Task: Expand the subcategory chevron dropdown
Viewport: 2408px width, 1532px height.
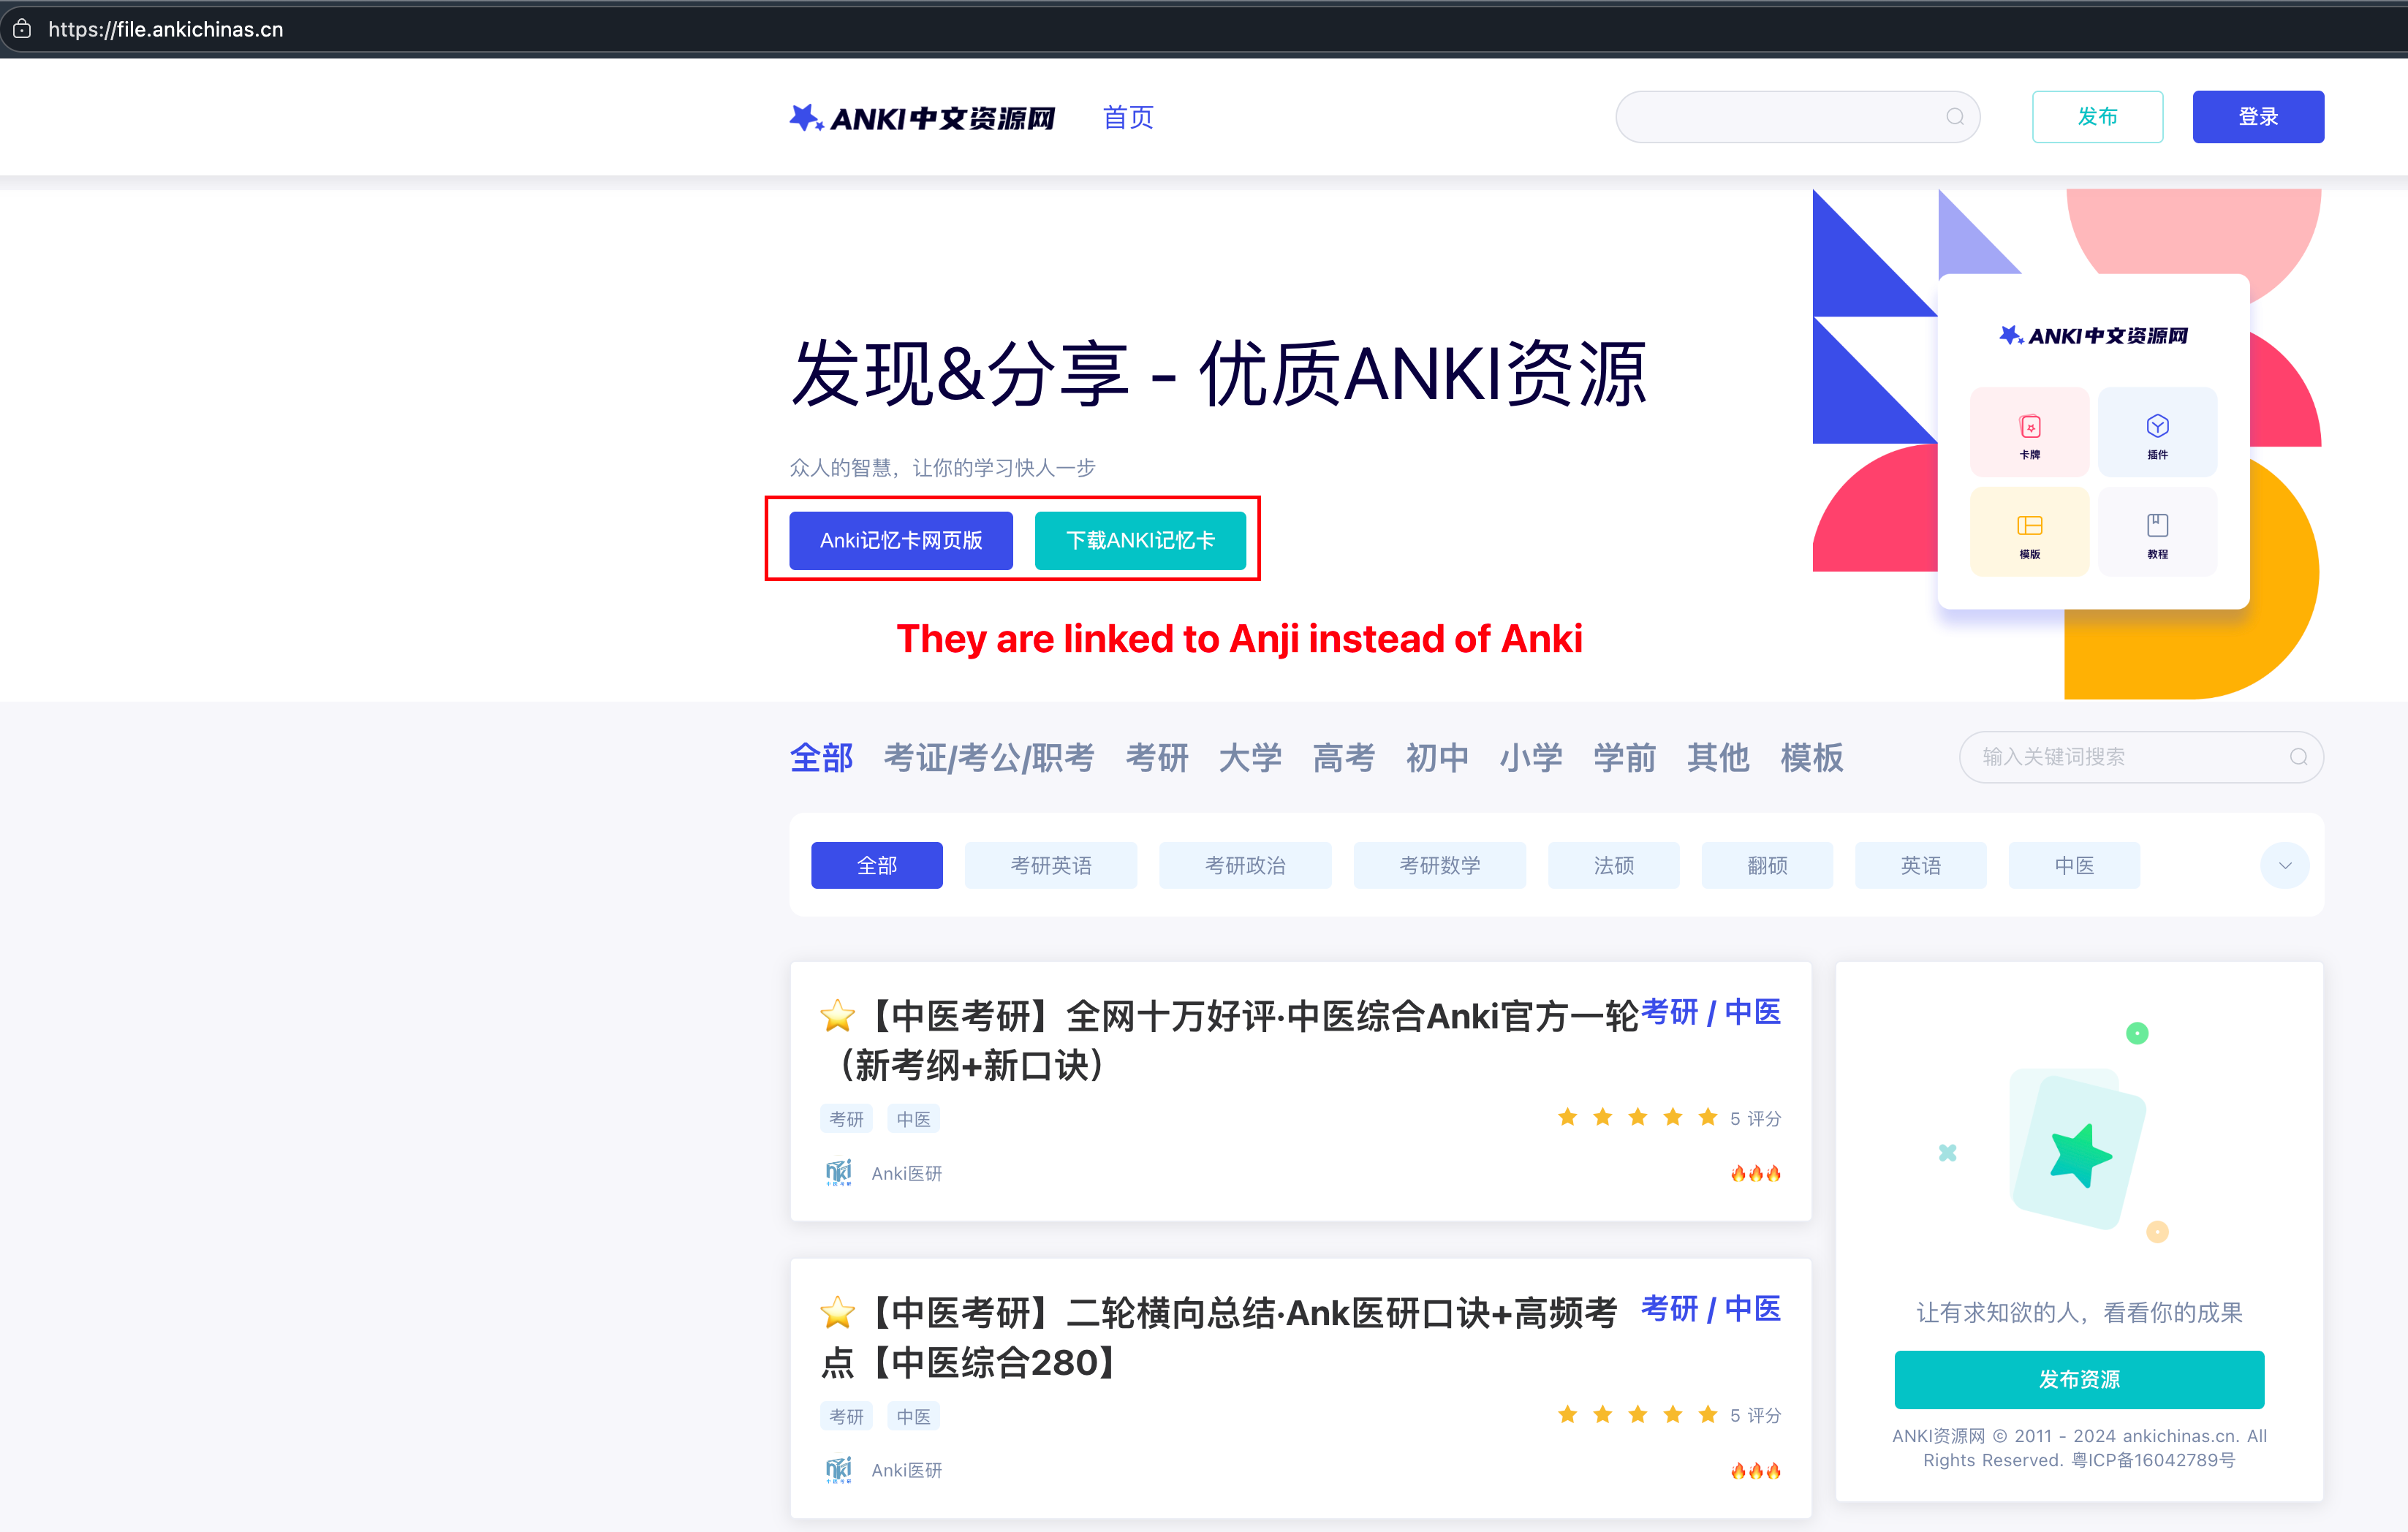Action: click(2284, 865)
